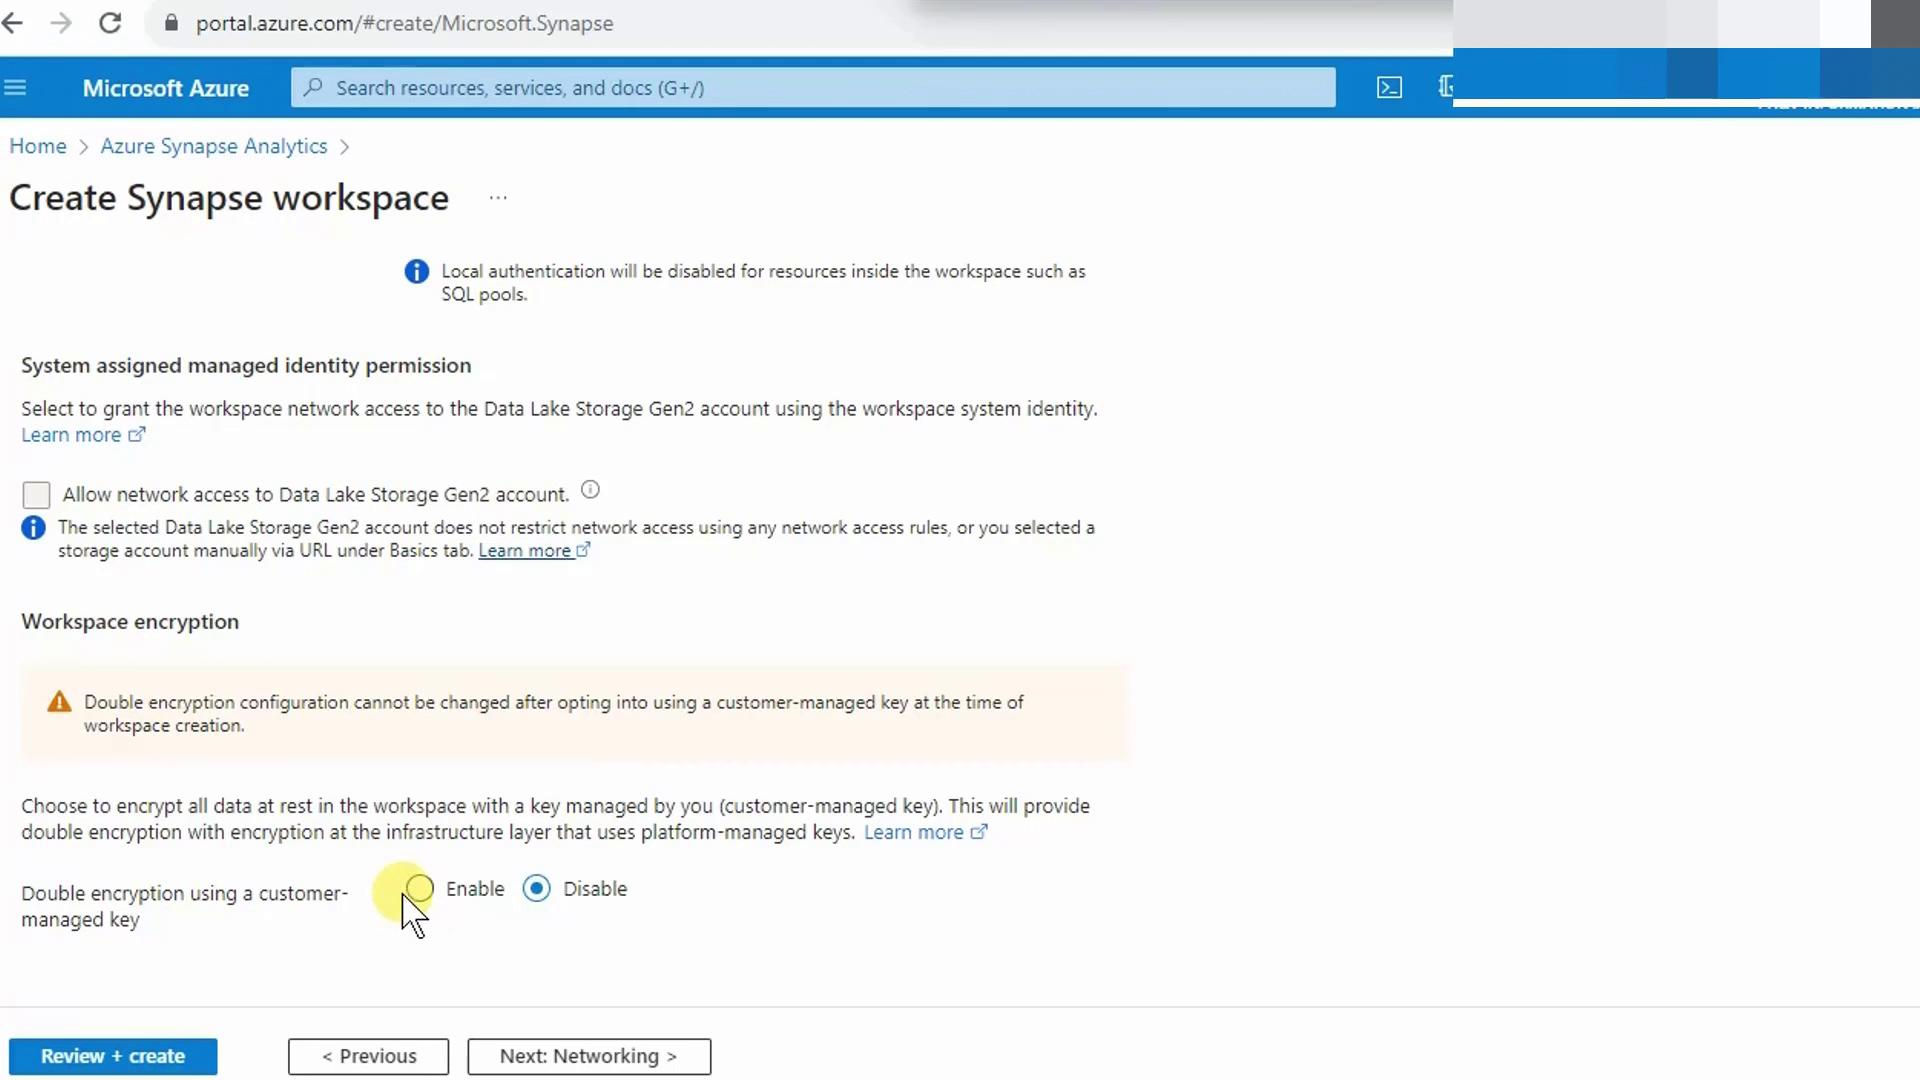
Task: Click the Azure search resources field
Action: click(x=812, y=88)
